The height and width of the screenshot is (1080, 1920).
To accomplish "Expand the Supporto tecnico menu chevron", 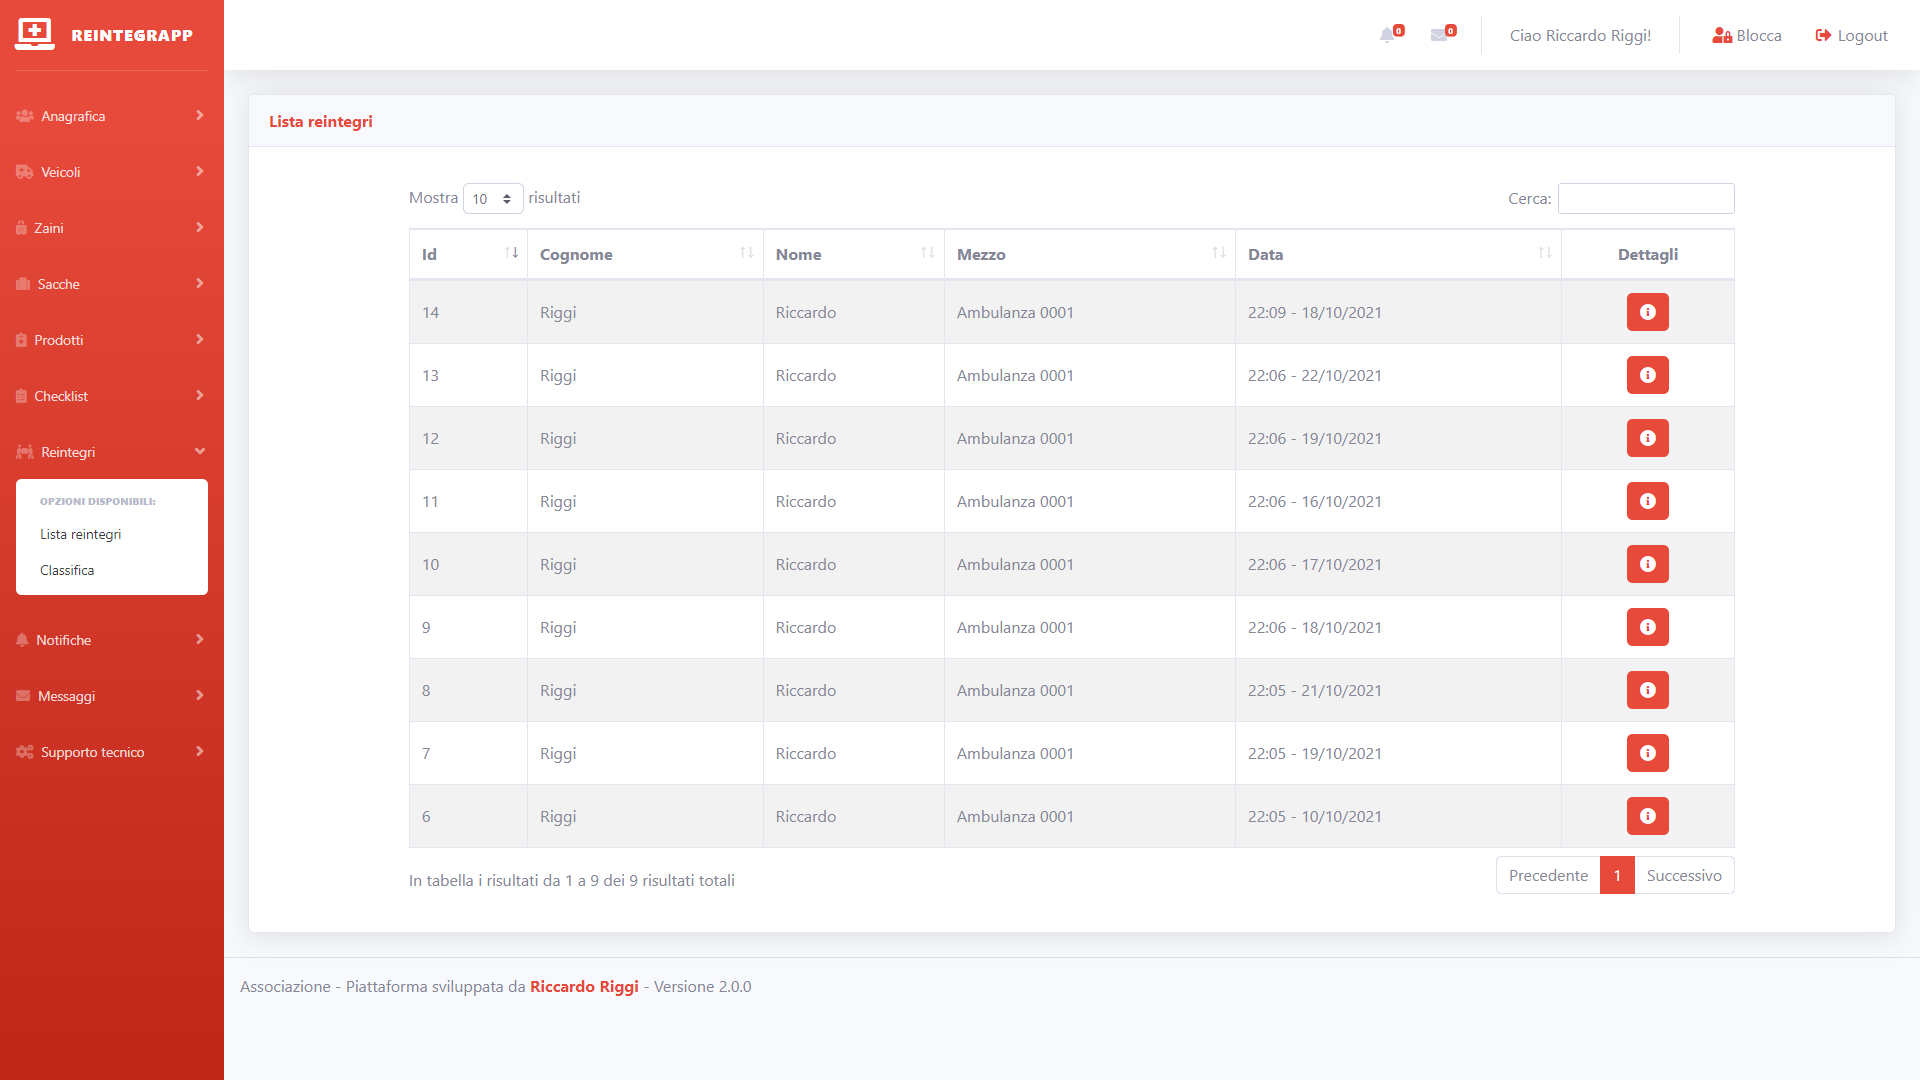I will [x=200, y=752].
